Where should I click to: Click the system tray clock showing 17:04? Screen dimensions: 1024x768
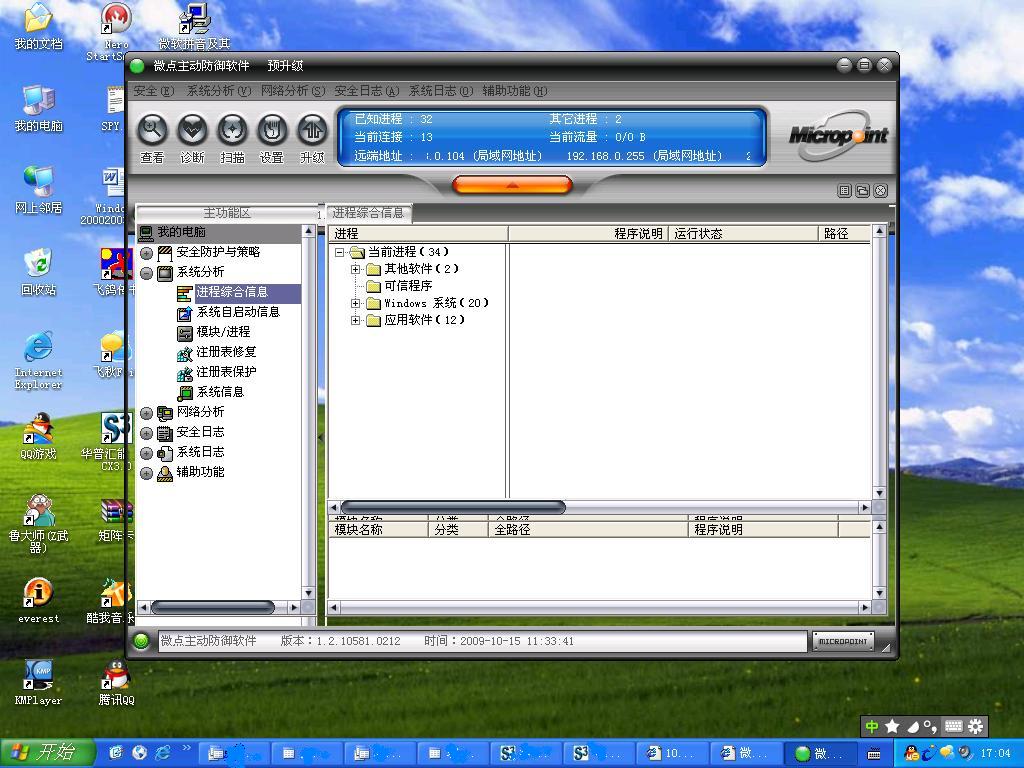click(995, 753)
